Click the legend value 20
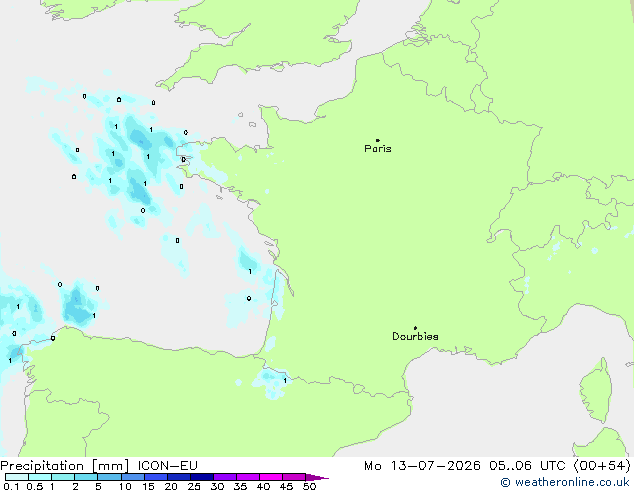 (171, 486)
